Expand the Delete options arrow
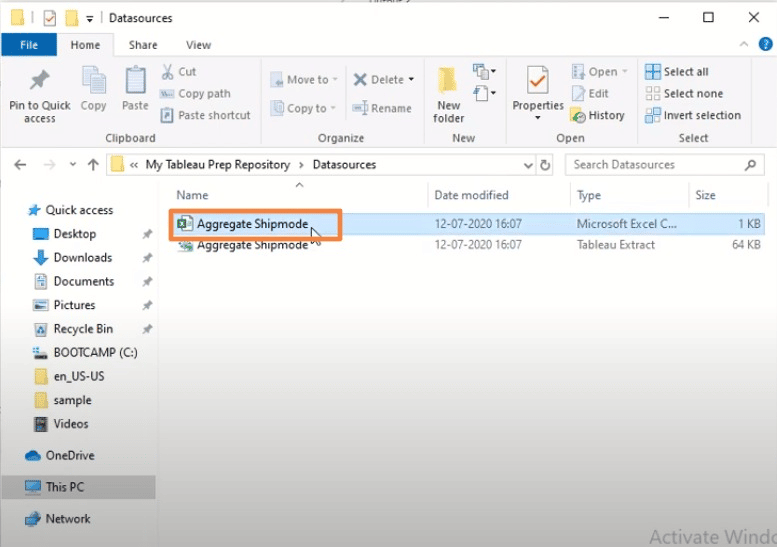777x547 pixels. (411, 80)
